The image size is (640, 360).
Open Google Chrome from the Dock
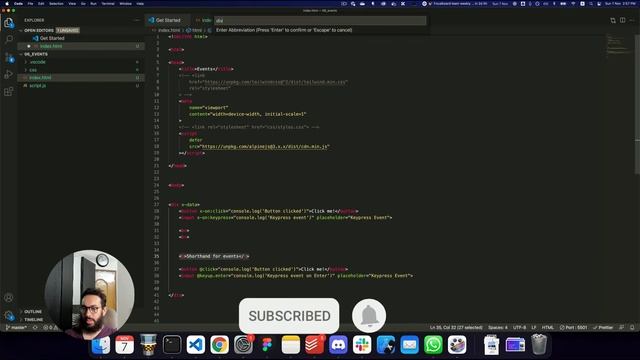pos(219,345)
